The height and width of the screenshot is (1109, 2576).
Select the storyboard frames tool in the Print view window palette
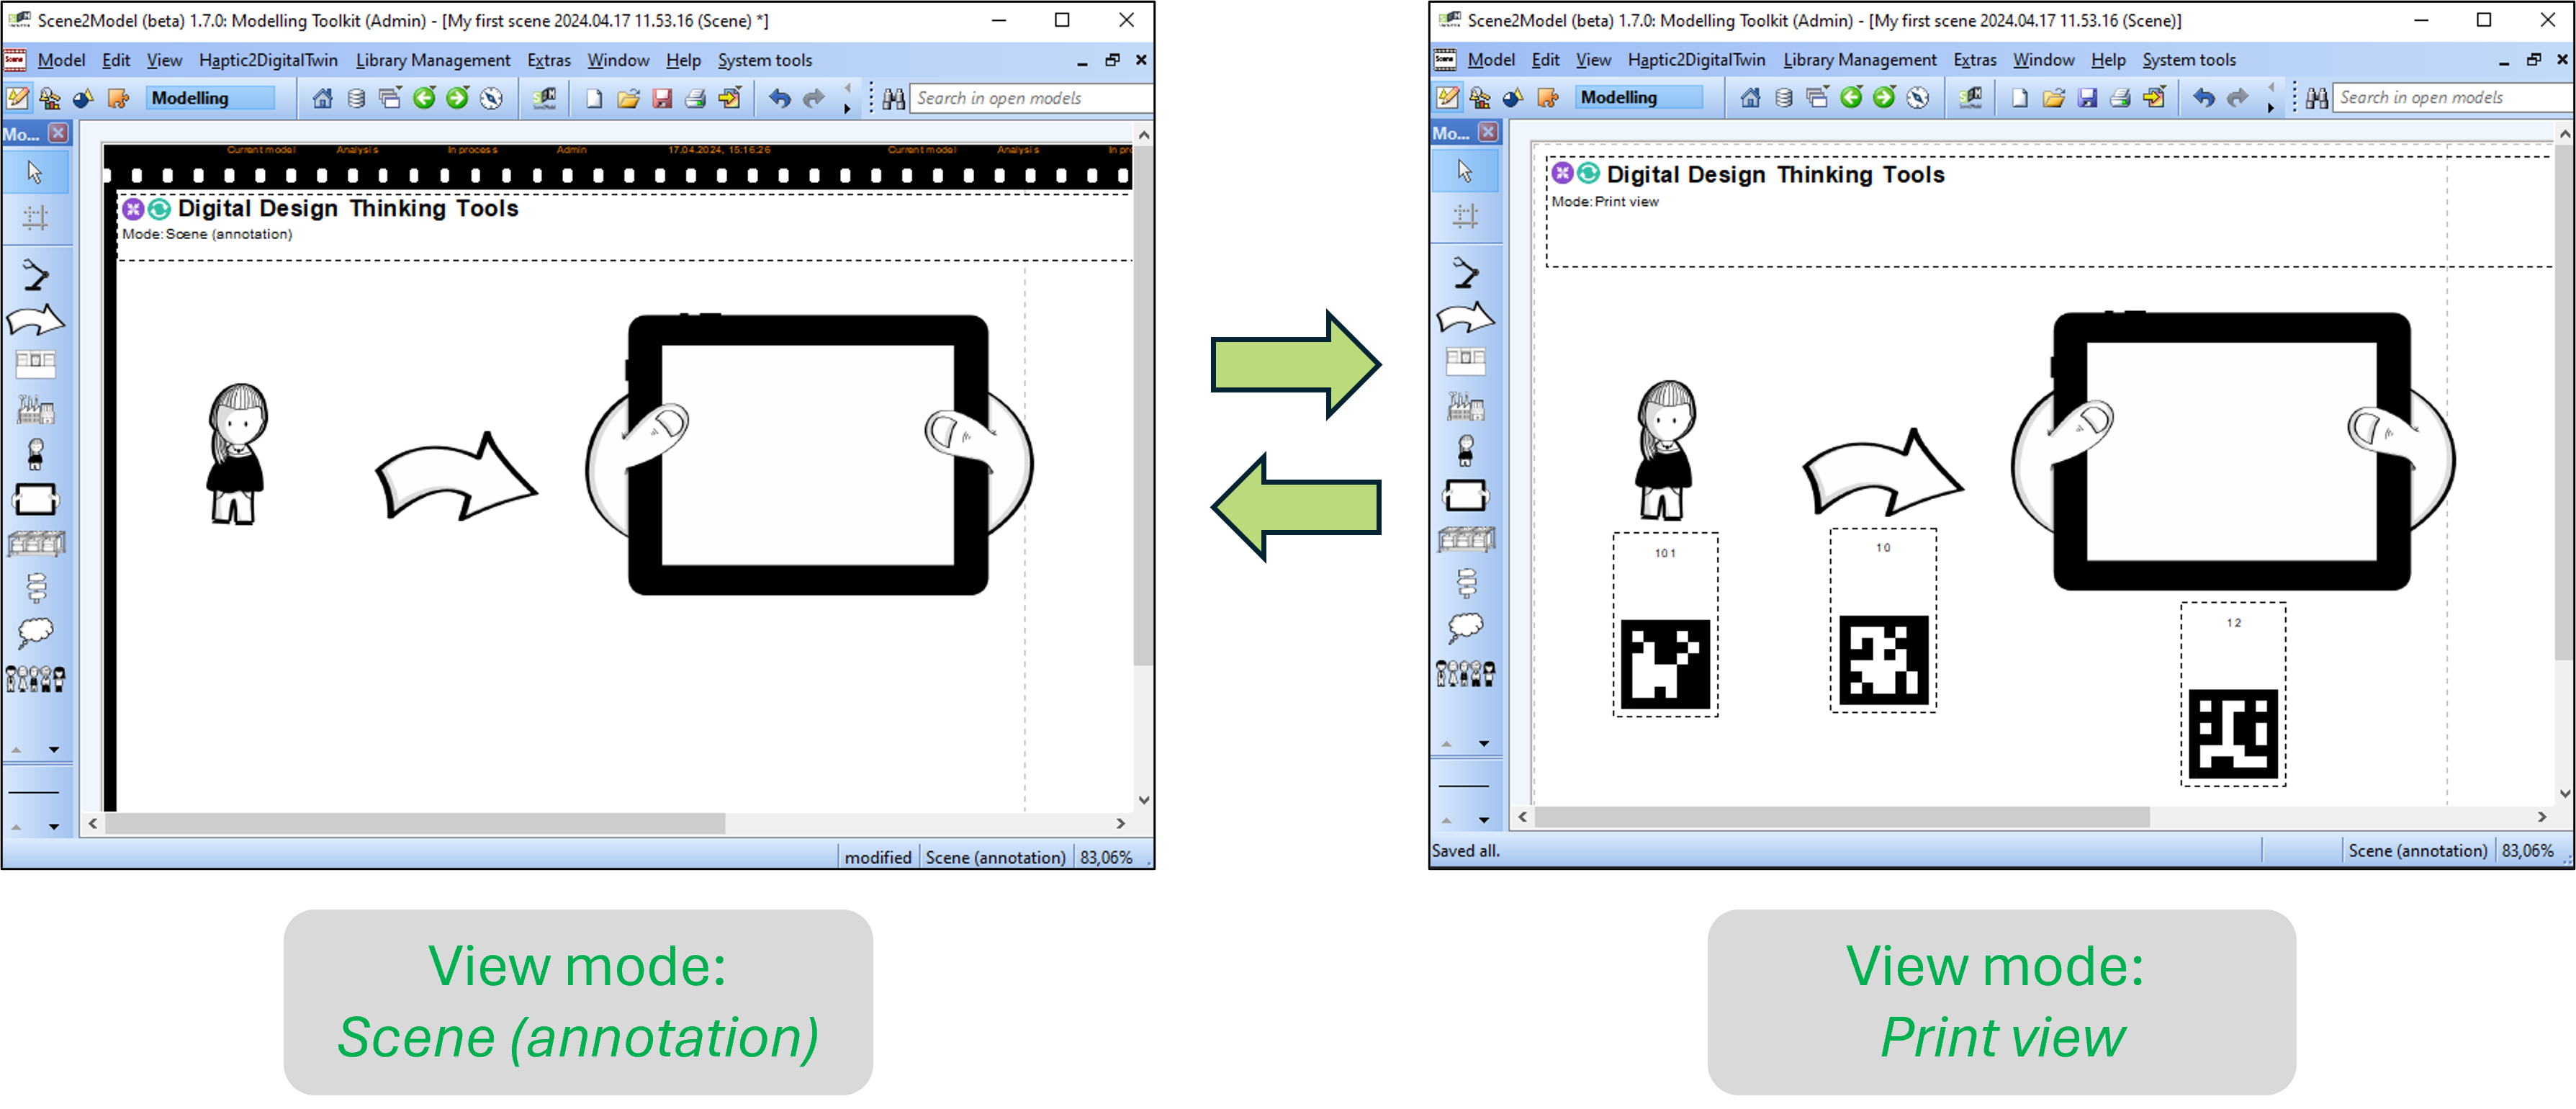click(1466, 359)
